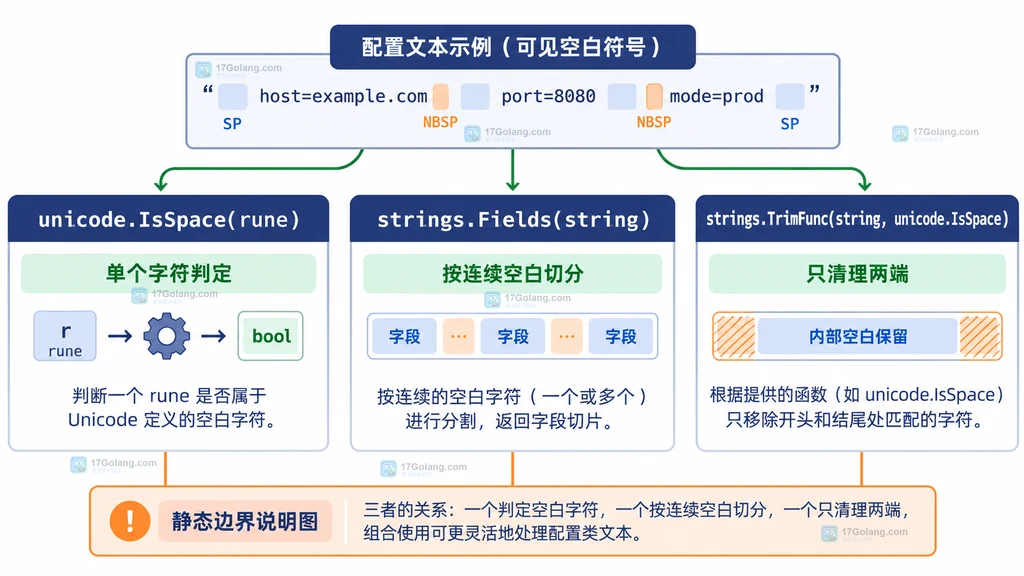1024x576 pixels.
Task: Click the text '进行分割，返回字段切片。'
Action: (x=510, y=421)
